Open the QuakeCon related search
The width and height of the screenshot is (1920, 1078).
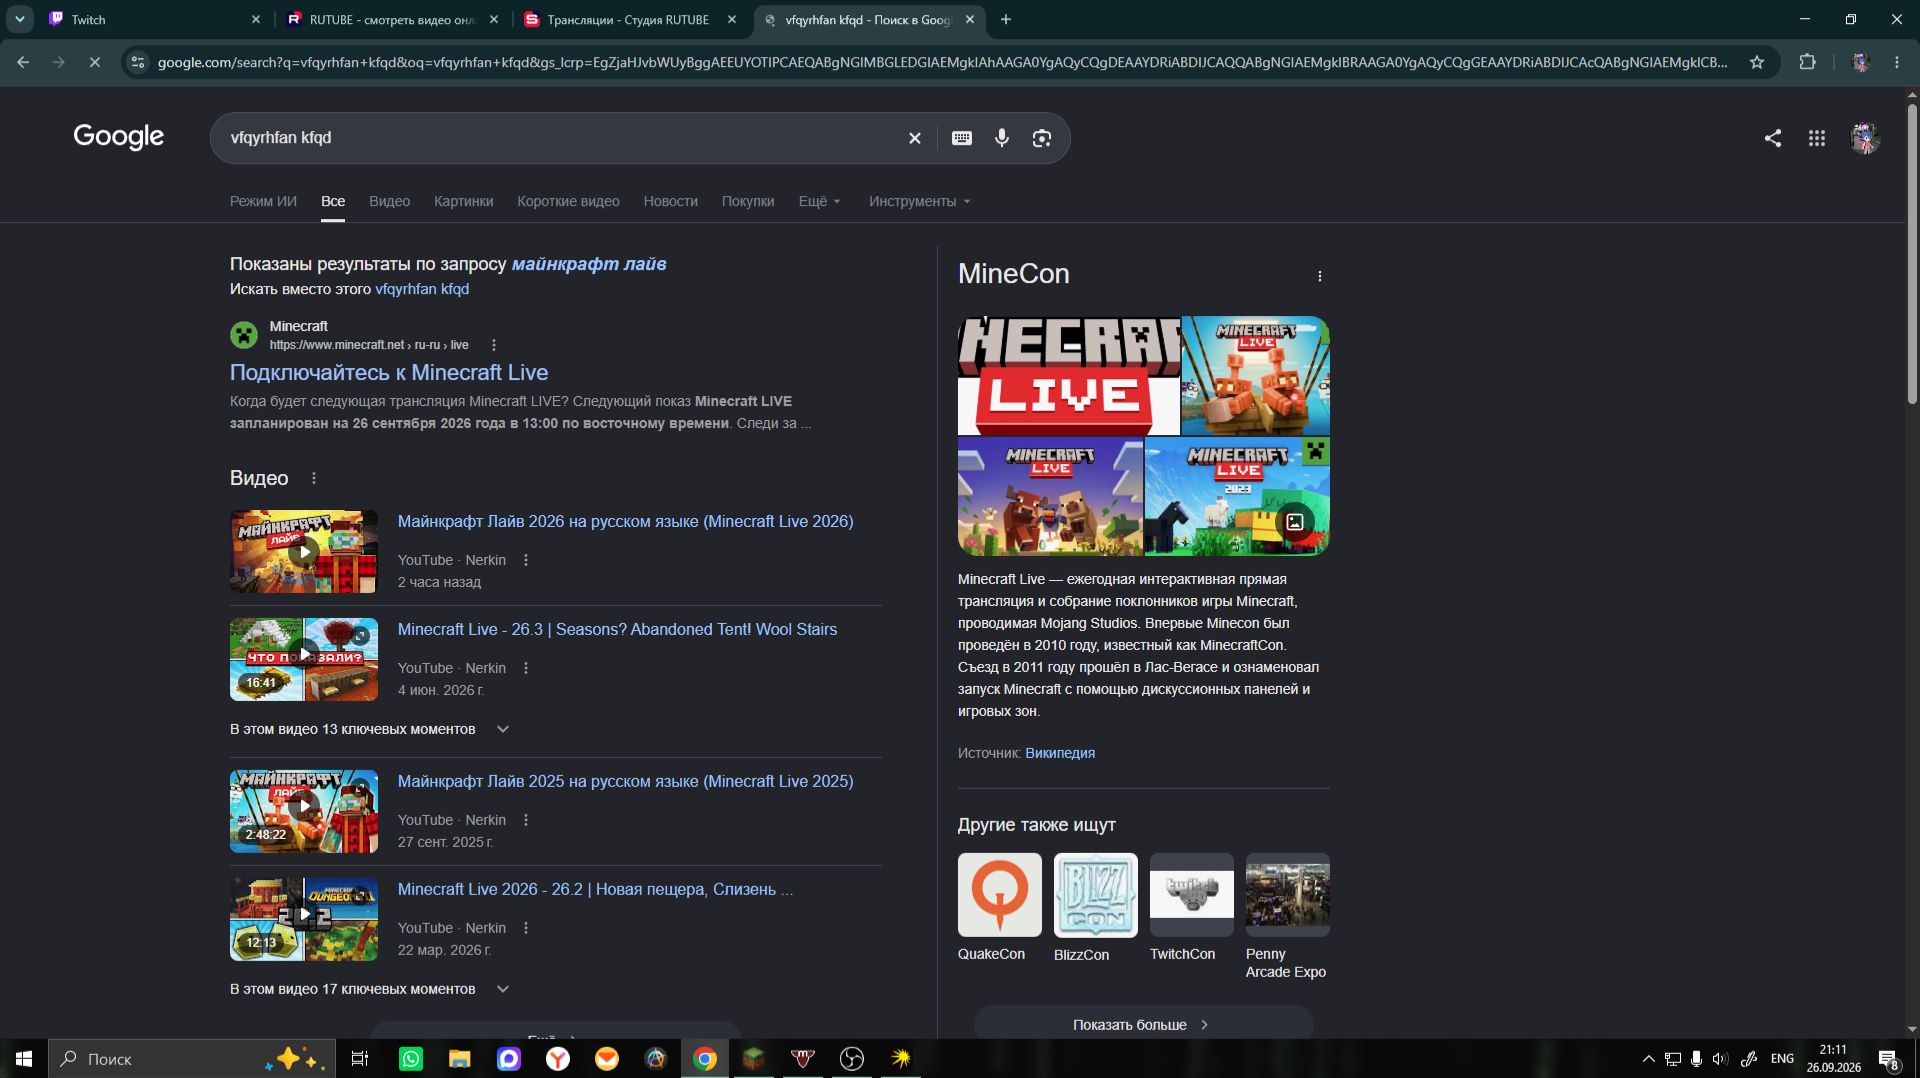pyautogui.click(x=999, y=908)
